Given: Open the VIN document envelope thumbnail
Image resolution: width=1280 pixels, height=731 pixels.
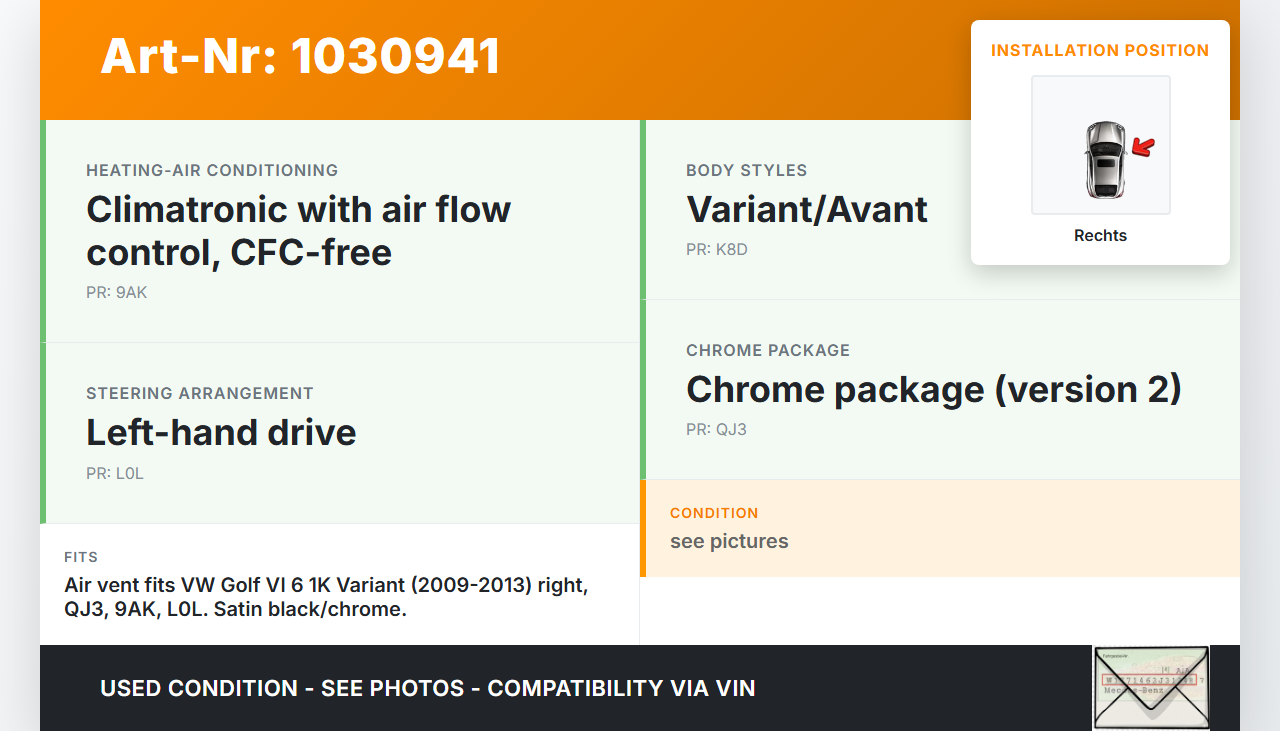Looking at the screenshot, I should point(1151,687).
